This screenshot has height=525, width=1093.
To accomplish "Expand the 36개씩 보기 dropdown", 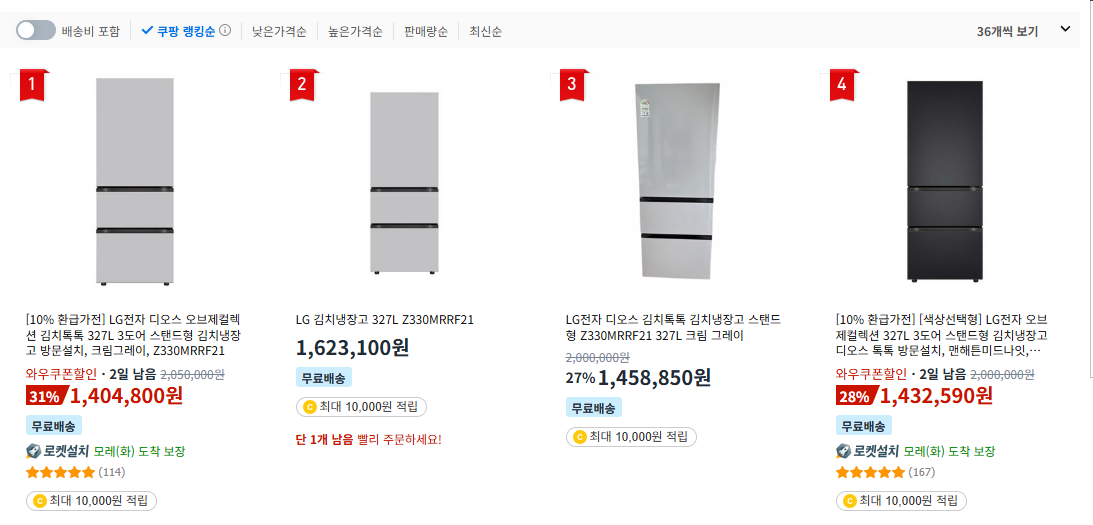I will [1007, 31].
